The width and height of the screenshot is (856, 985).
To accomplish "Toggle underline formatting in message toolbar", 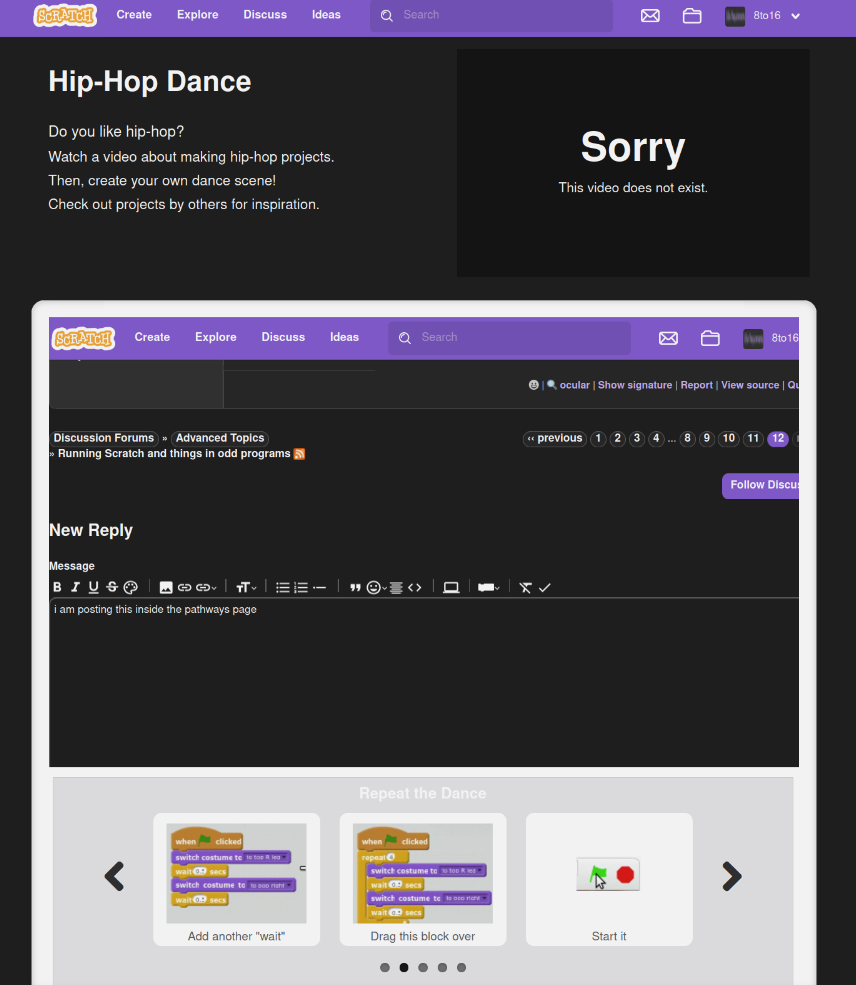I will tap(93, 587).
